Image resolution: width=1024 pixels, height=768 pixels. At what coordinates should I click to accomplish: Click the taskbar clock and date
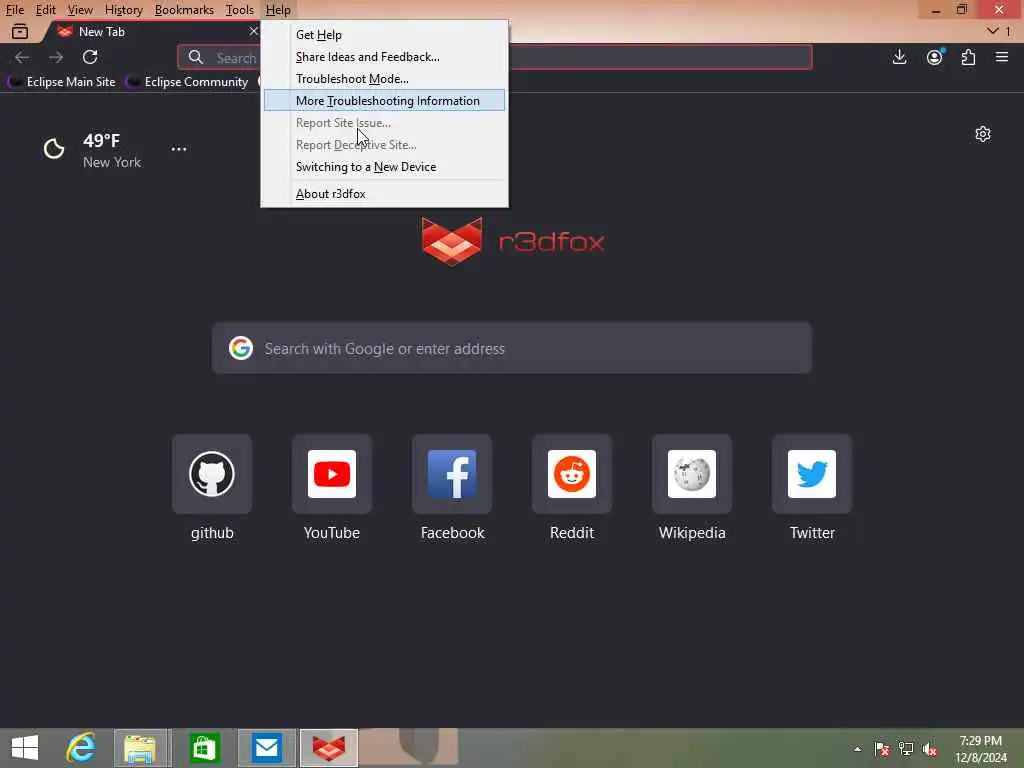pyautogui.click(x=981, y=749)
